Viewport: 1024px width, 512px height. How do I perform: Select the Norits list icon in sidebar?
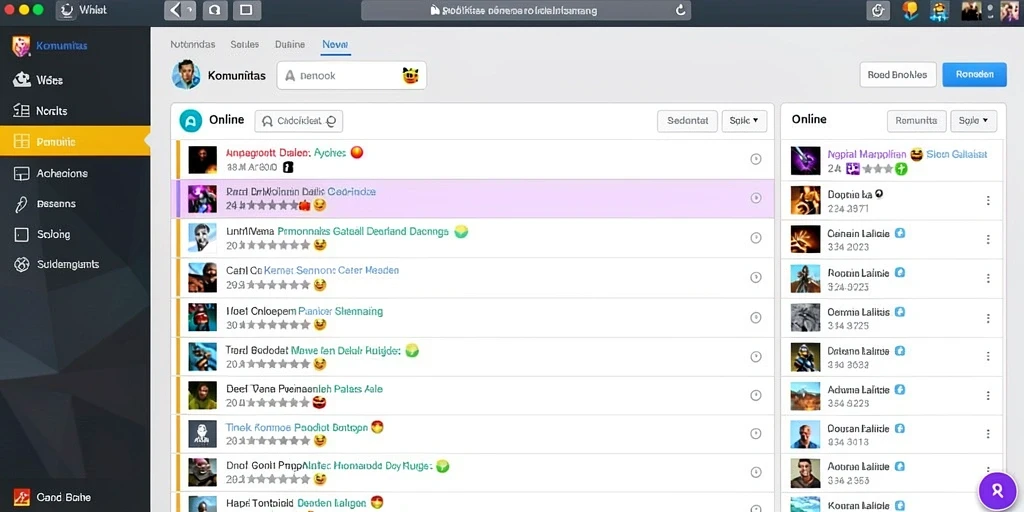click(x=22, y=111)
